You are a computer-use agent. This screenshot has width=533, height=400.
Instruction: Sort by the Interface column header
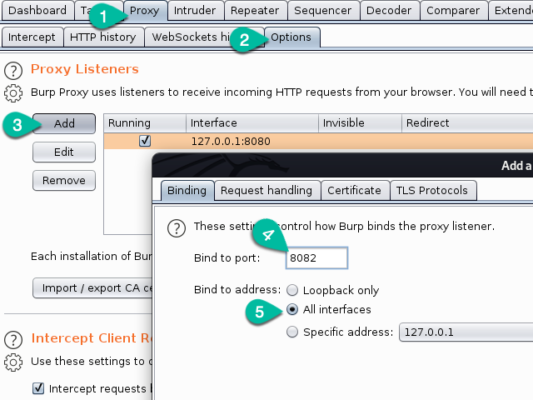[x=252, y=123]
